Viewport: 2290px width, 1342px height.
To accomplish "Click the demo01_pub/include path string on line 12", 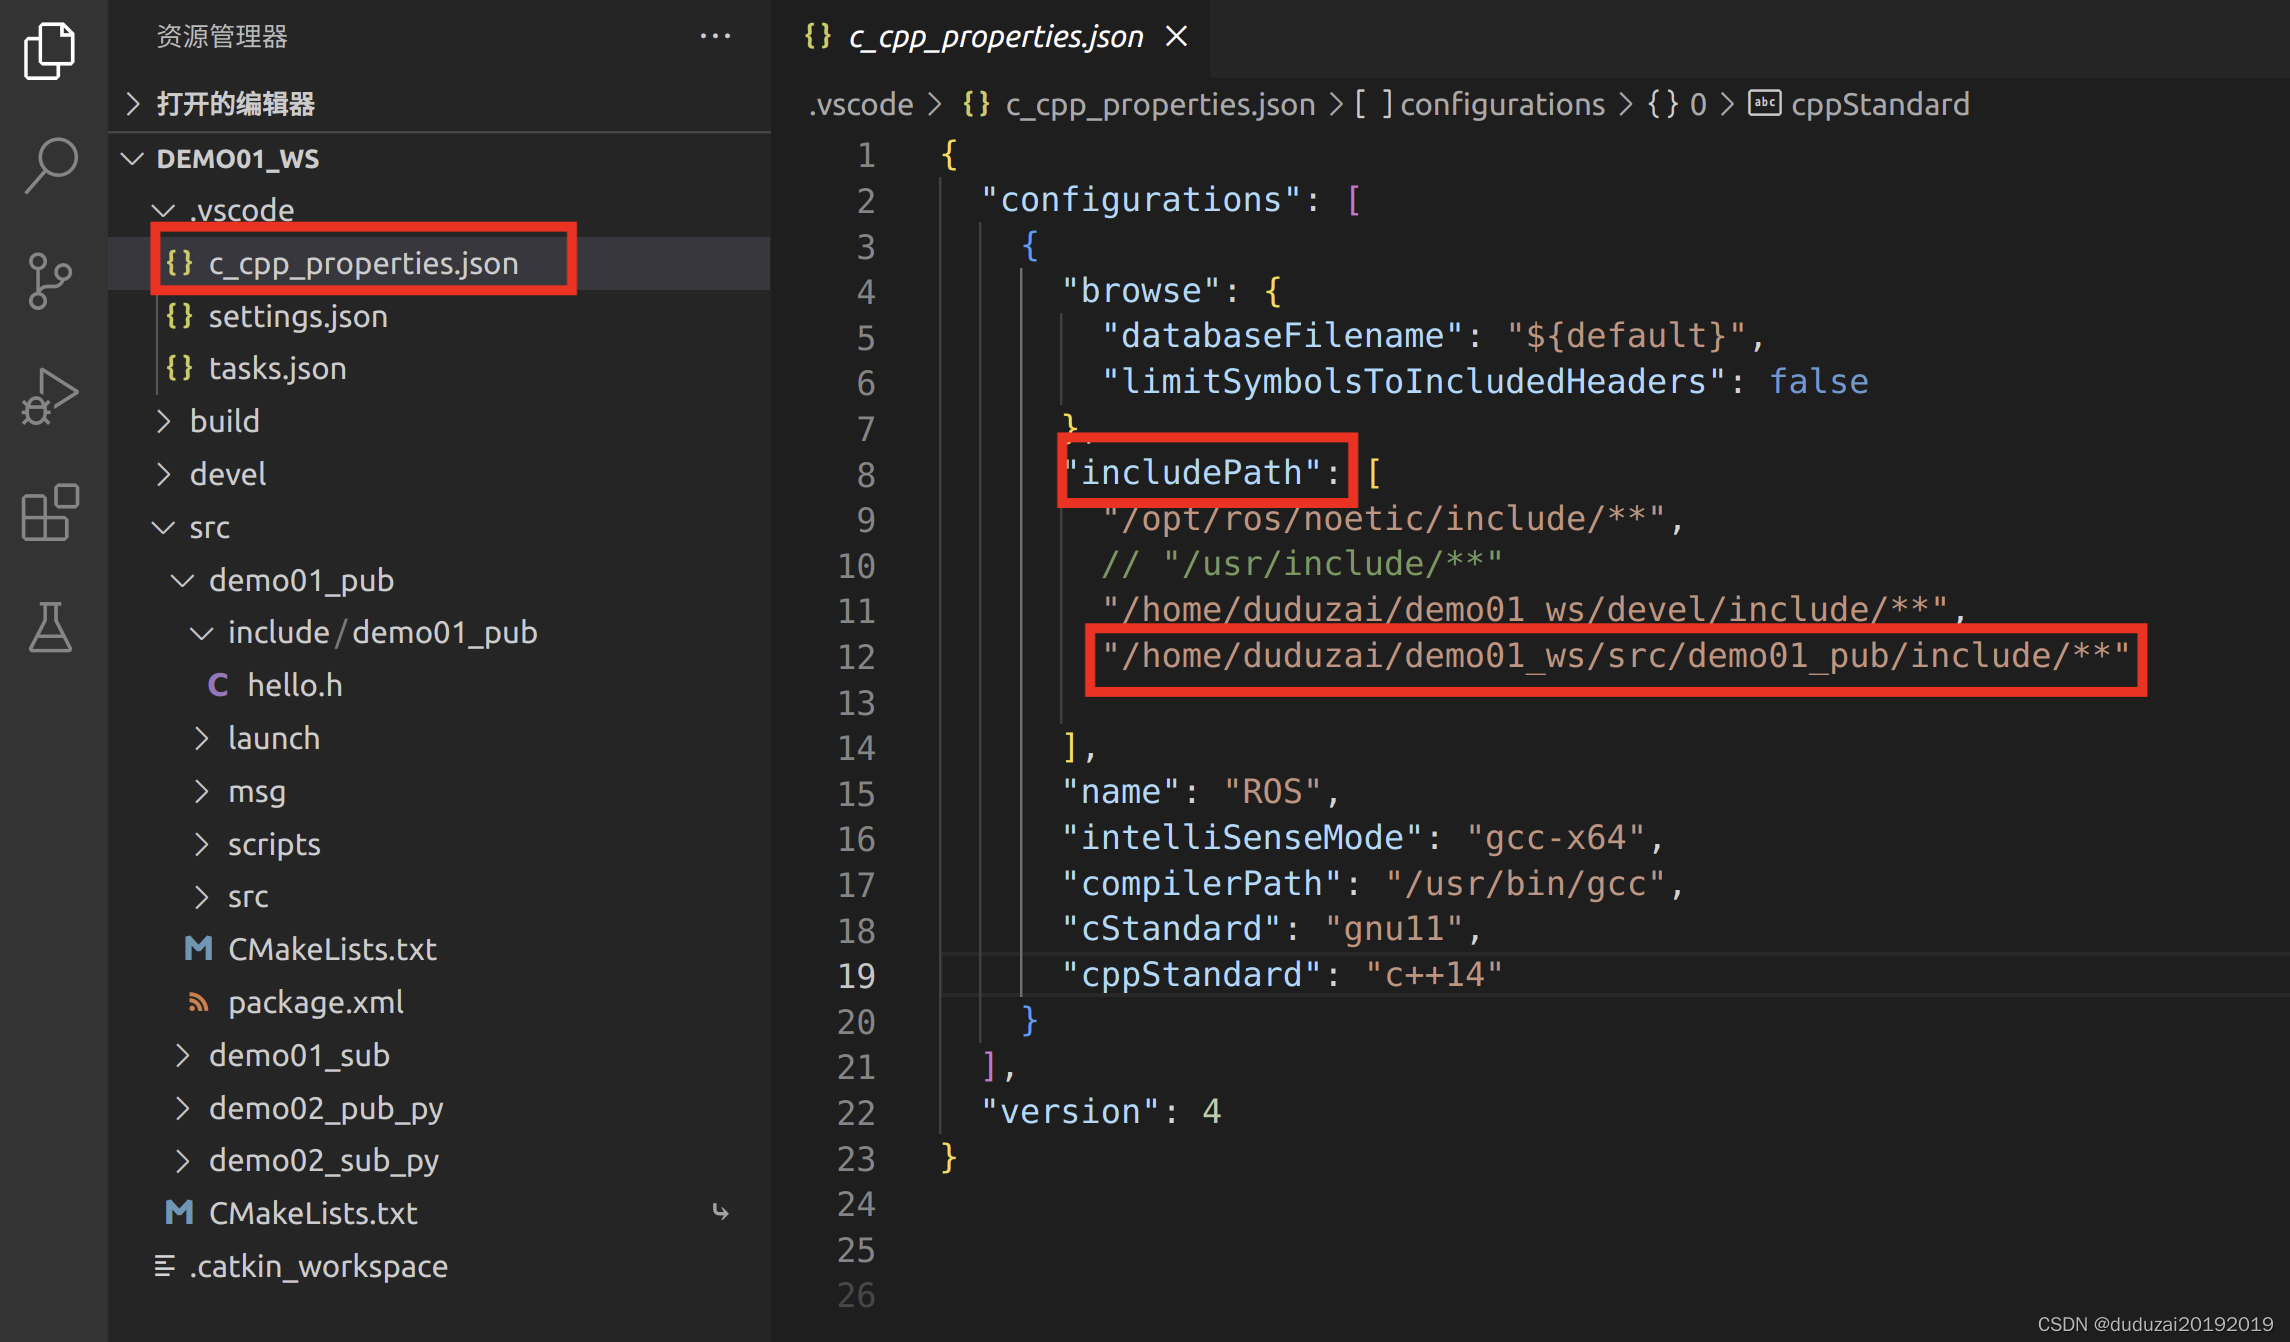I will (1616, 656).
